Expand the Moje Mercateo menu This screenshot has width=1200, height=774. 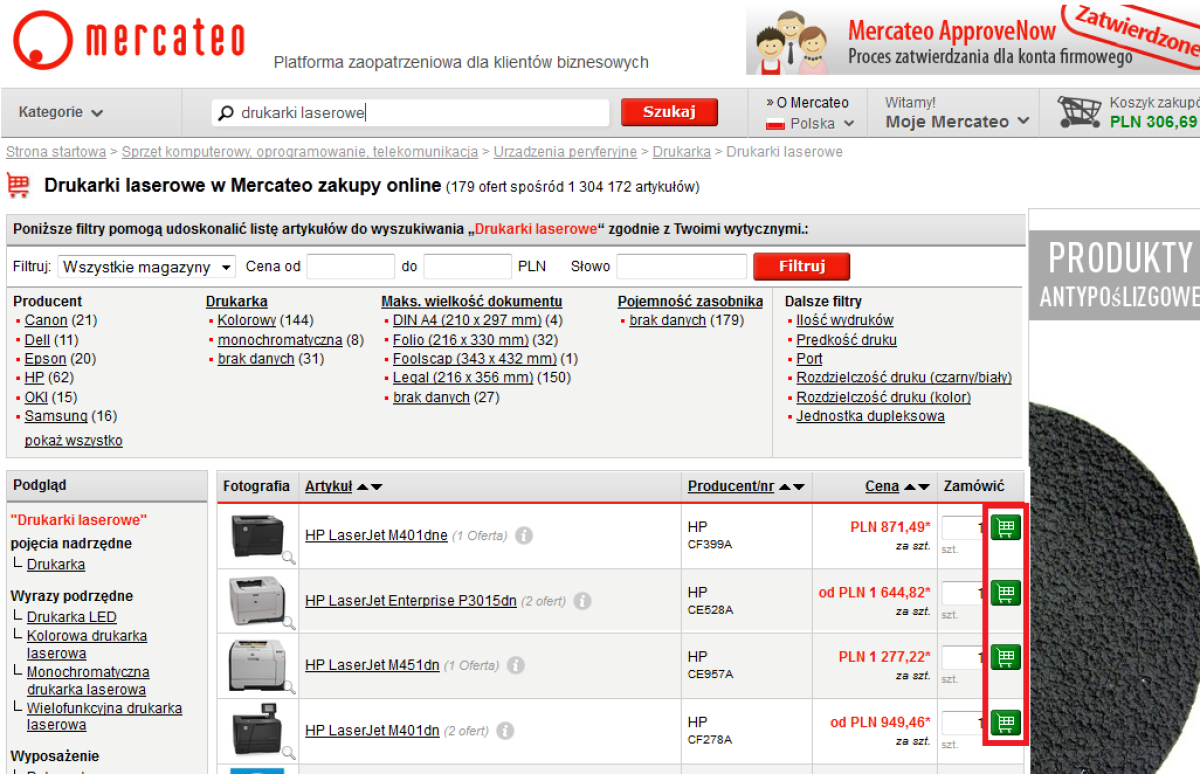(x=957, y=122)
